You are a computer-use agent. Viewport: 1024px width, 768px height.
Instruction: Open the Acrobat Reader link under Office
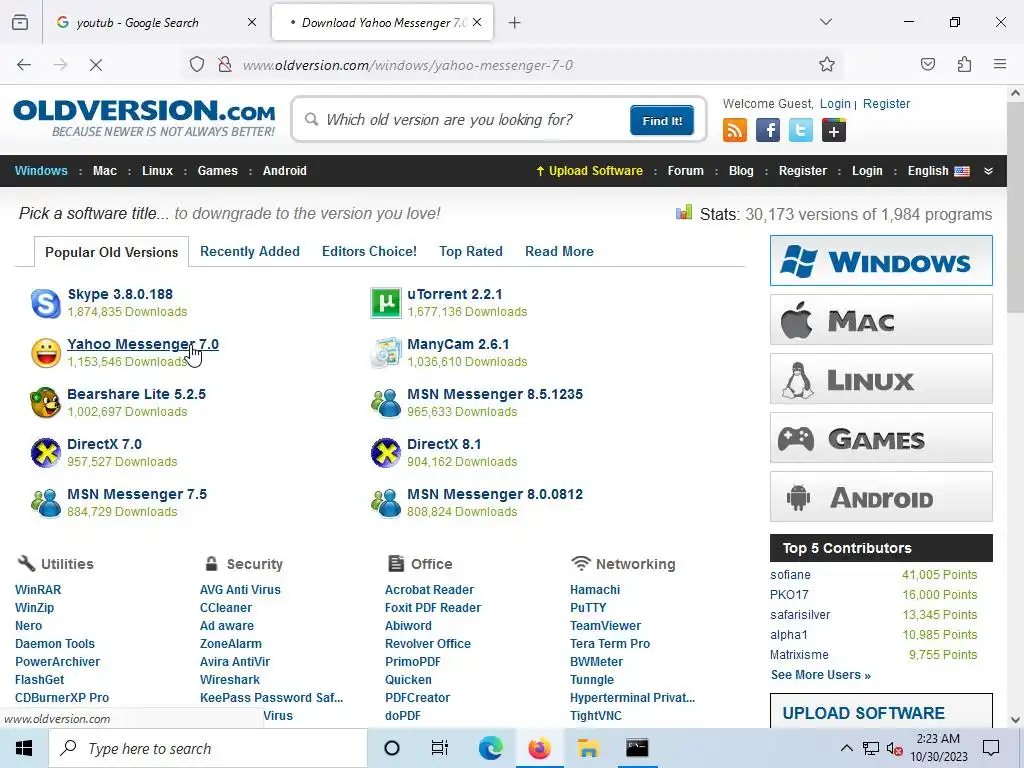point(429,590)
